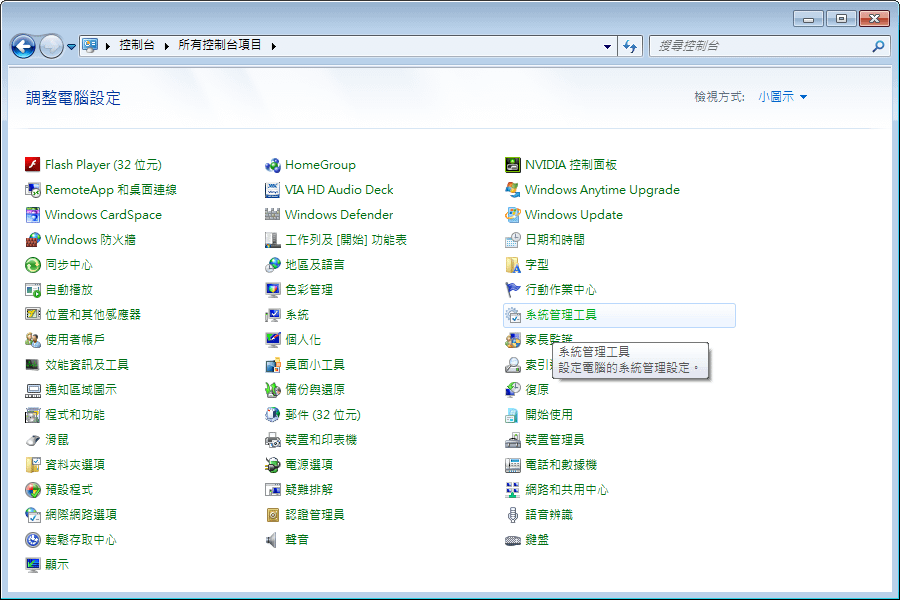Click the Windows 防火牆 brick wall icon

click(x=33, y=239)
